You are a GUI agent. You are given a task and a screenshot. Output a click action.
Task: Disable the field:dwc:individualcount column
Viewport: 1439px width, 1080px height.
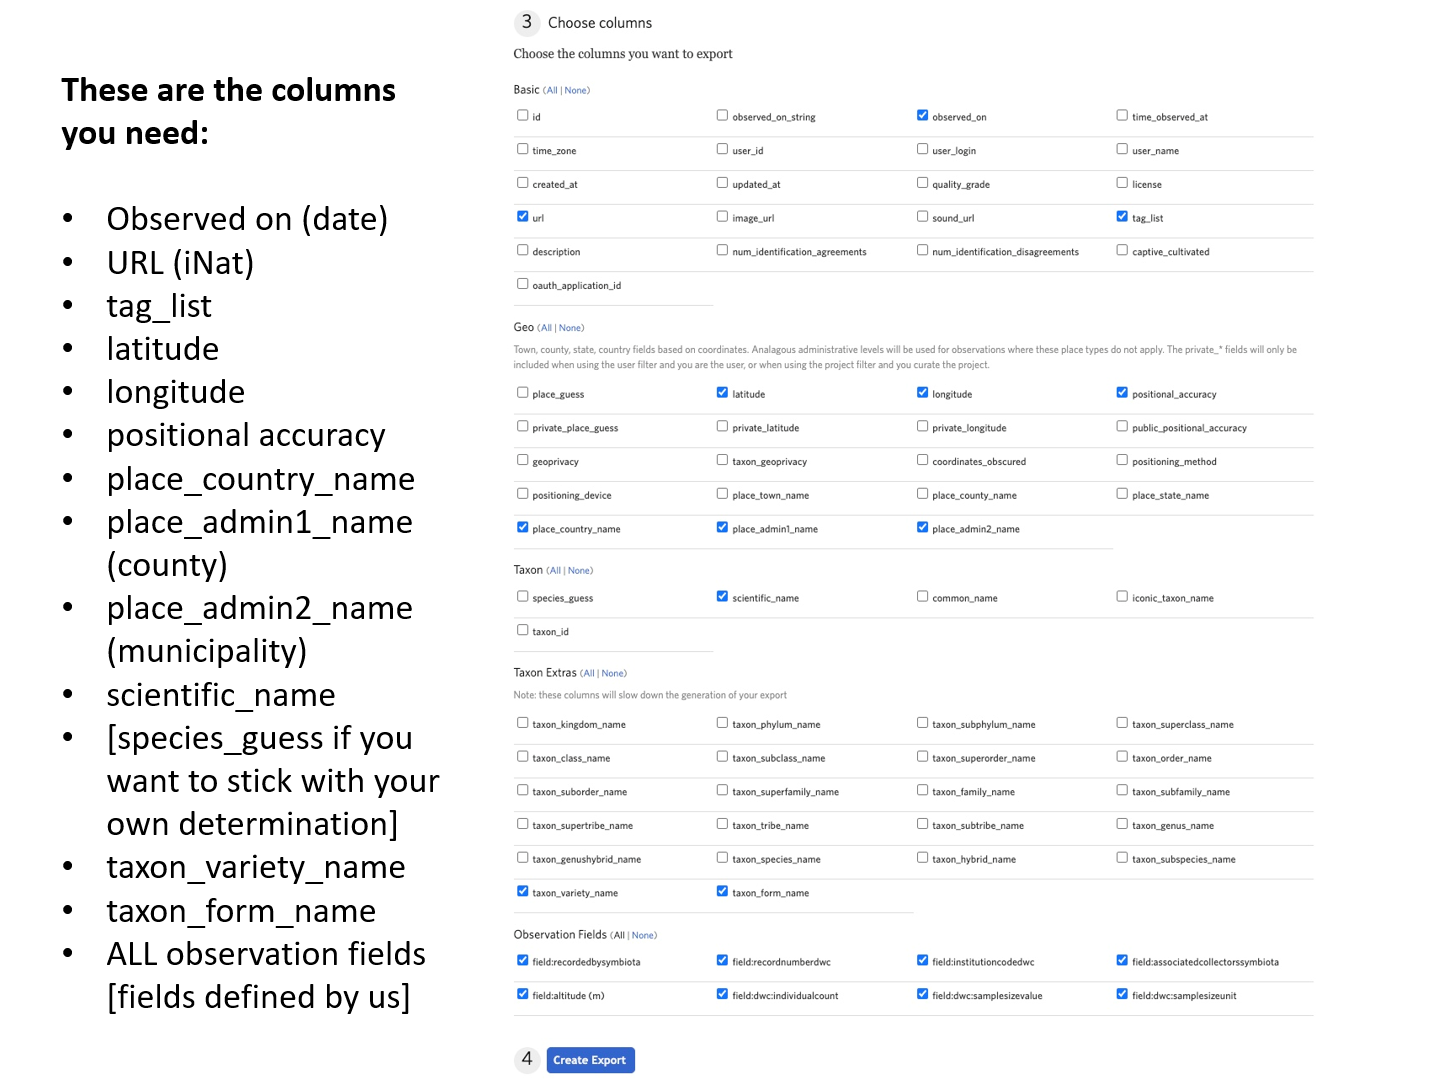(722, 993)
